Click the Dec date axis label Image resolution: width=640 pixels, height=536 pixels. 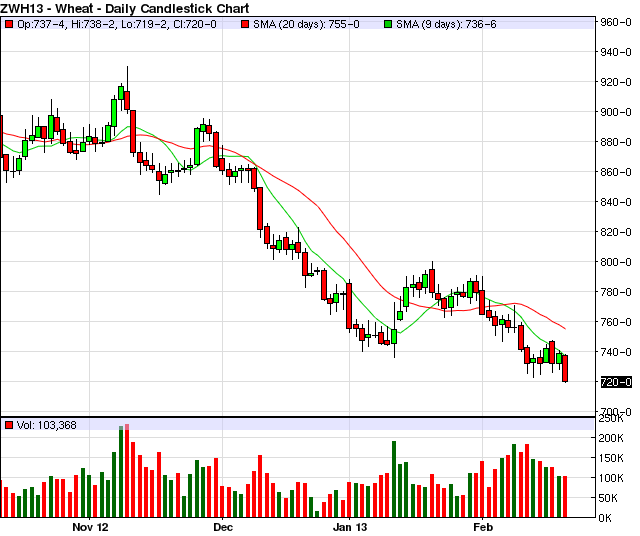click(x=223, y=527)
